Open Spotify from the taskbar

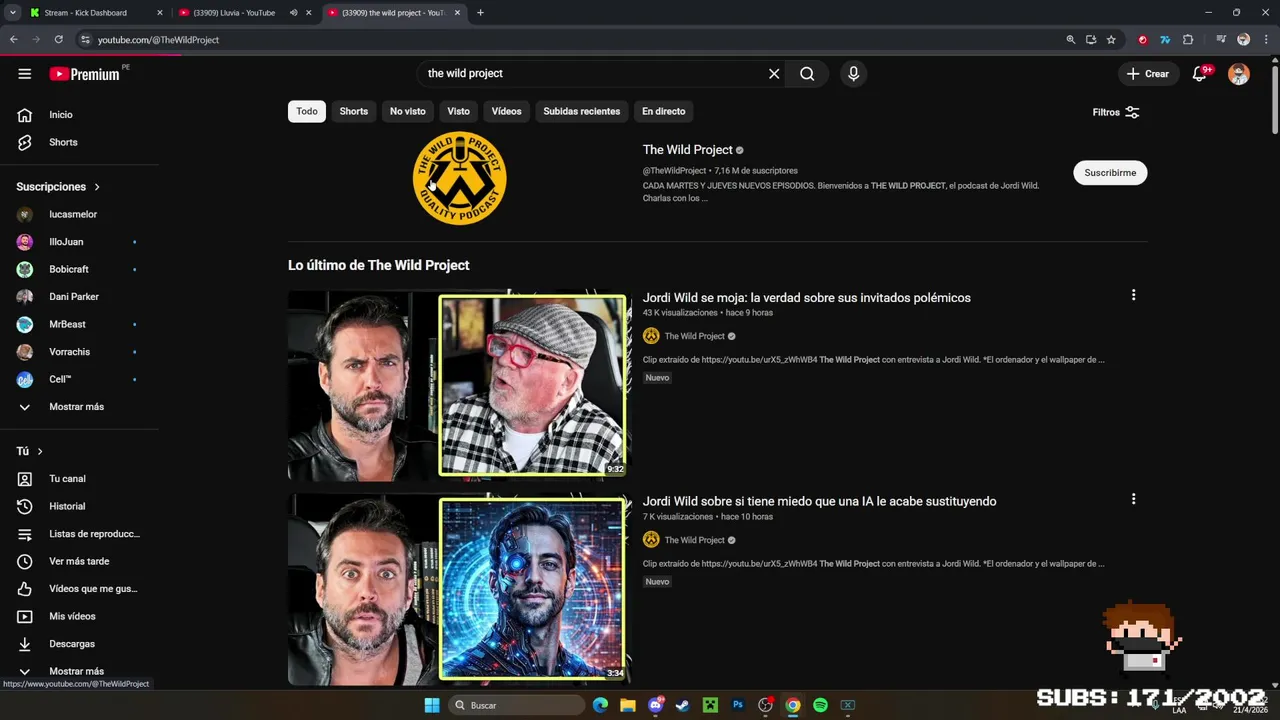coord(820,705)
